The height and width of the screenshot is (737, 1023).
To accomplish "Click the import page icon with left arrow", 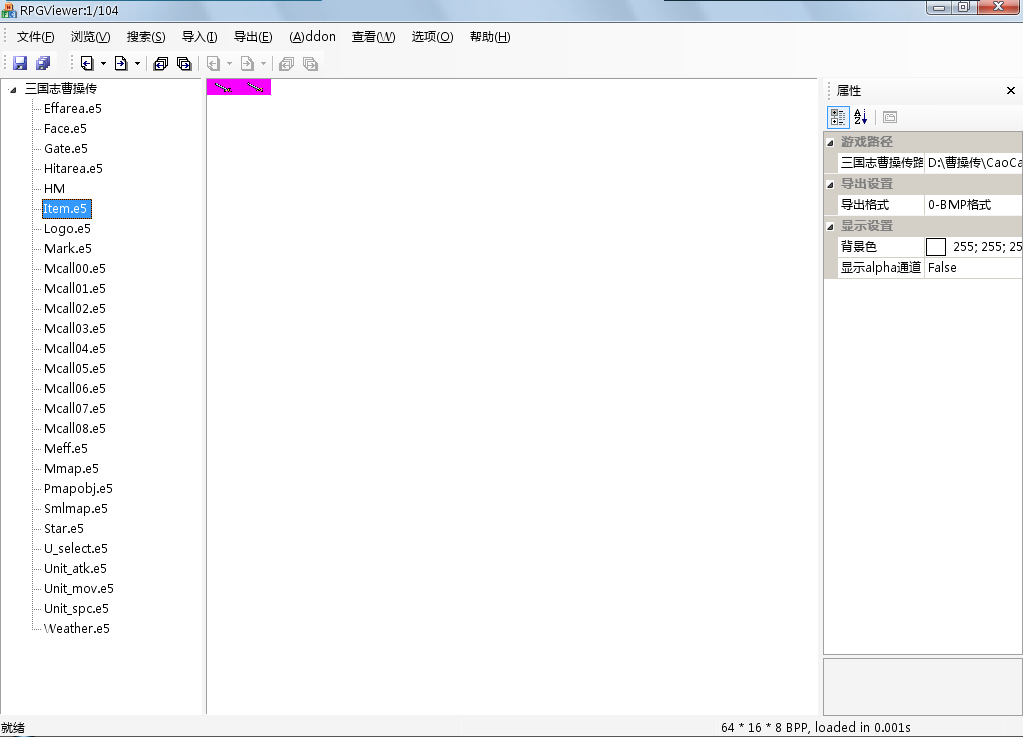I will point(87,63).
